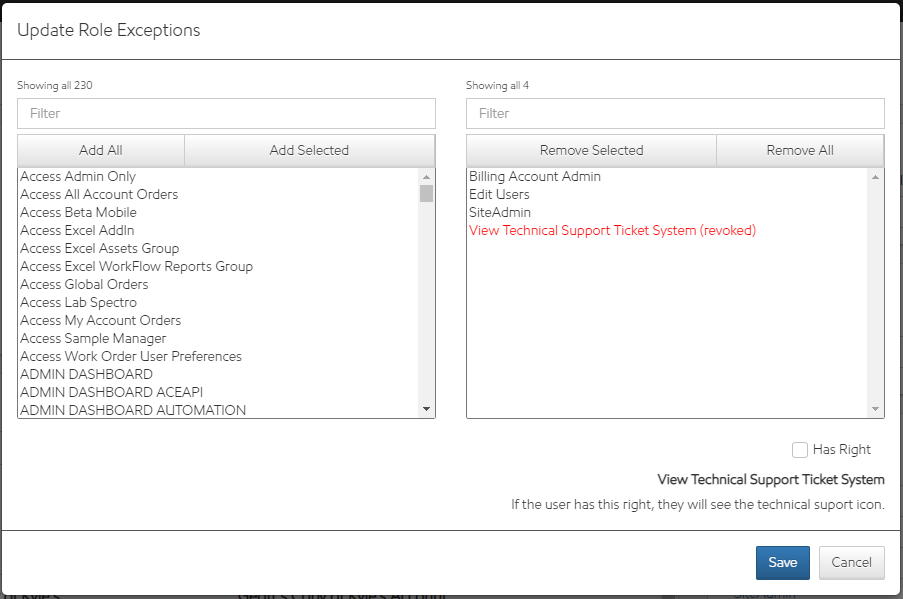Select Billing Account Admin in assigned list
The image size is (903, 599).
(x=534, y=176)
